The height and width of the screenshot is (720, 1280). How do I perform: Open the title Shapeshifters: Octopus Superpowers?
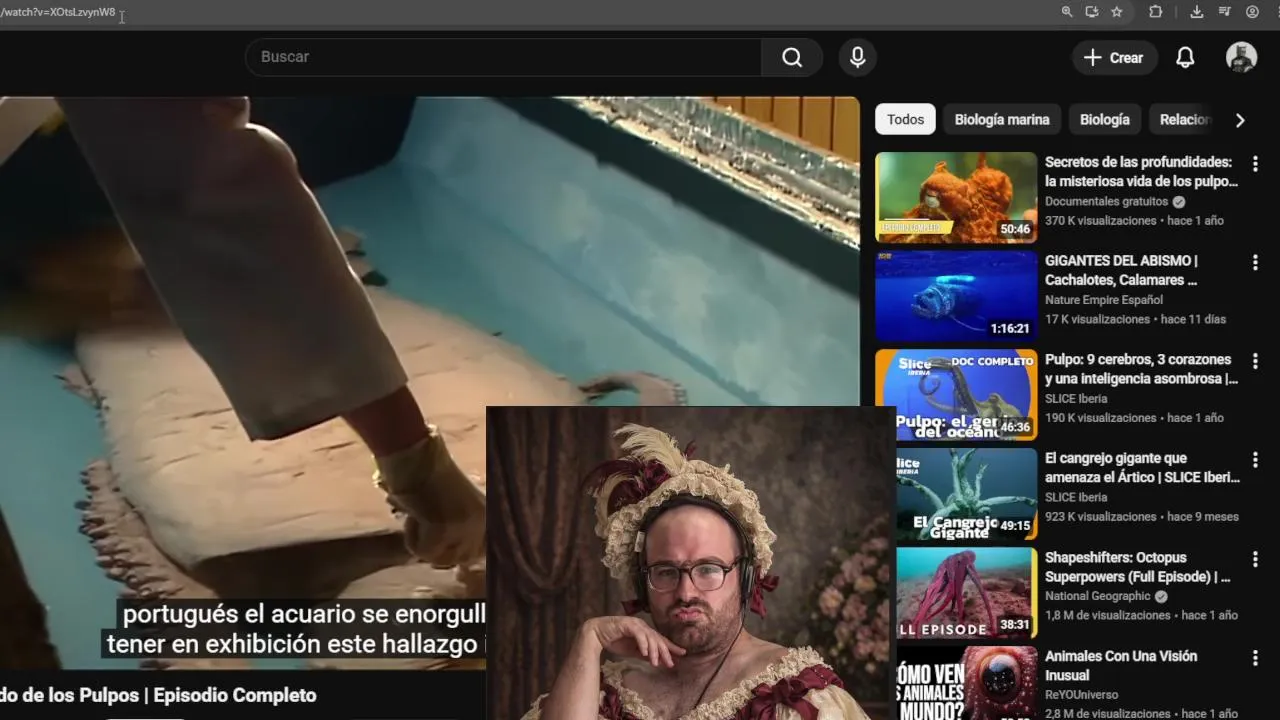pyautogui.click(x=1138, y=567)
